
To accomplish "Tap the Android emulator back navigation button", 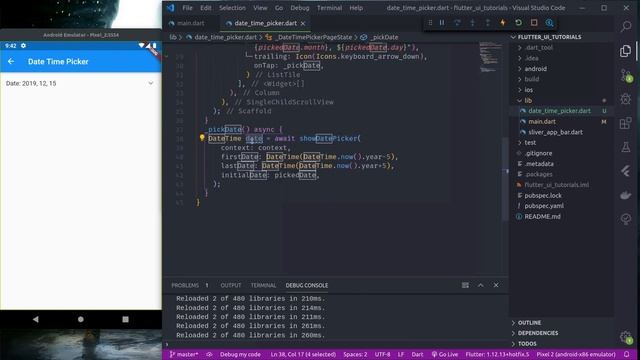I will (36, 319).
